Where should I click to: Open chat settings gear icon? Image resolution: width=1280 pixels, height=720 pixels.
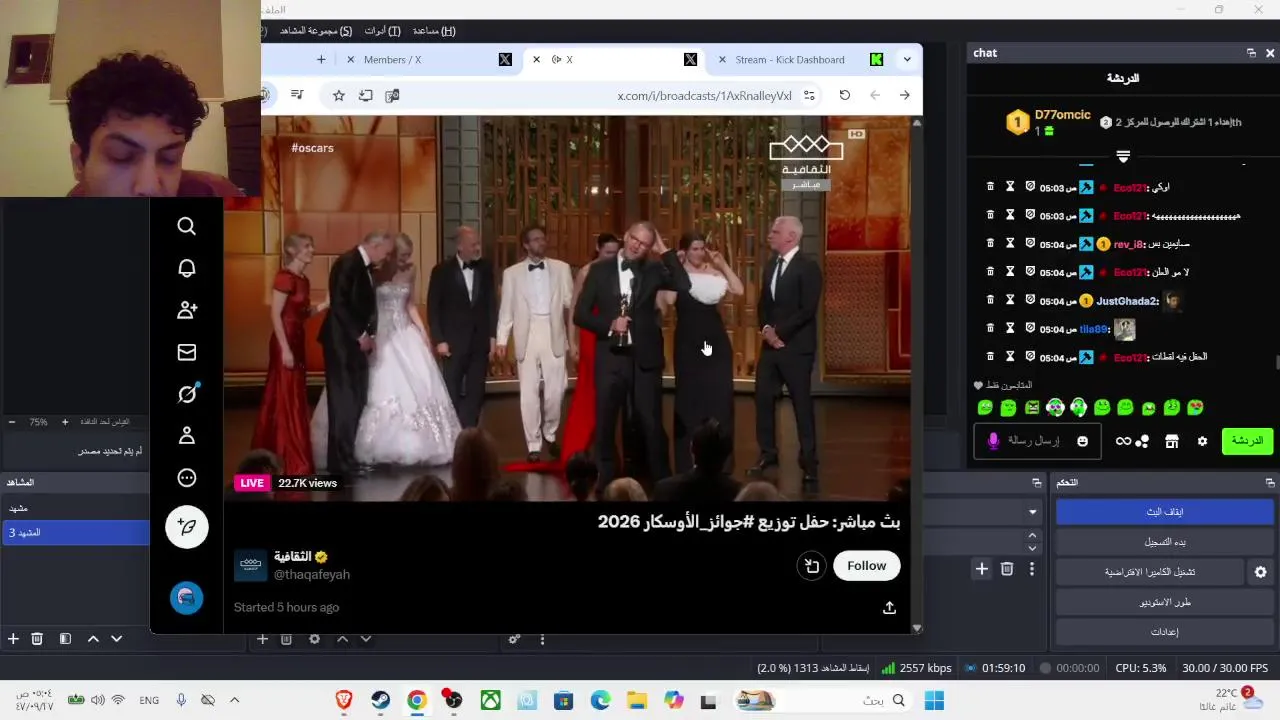coord(1202,441)
